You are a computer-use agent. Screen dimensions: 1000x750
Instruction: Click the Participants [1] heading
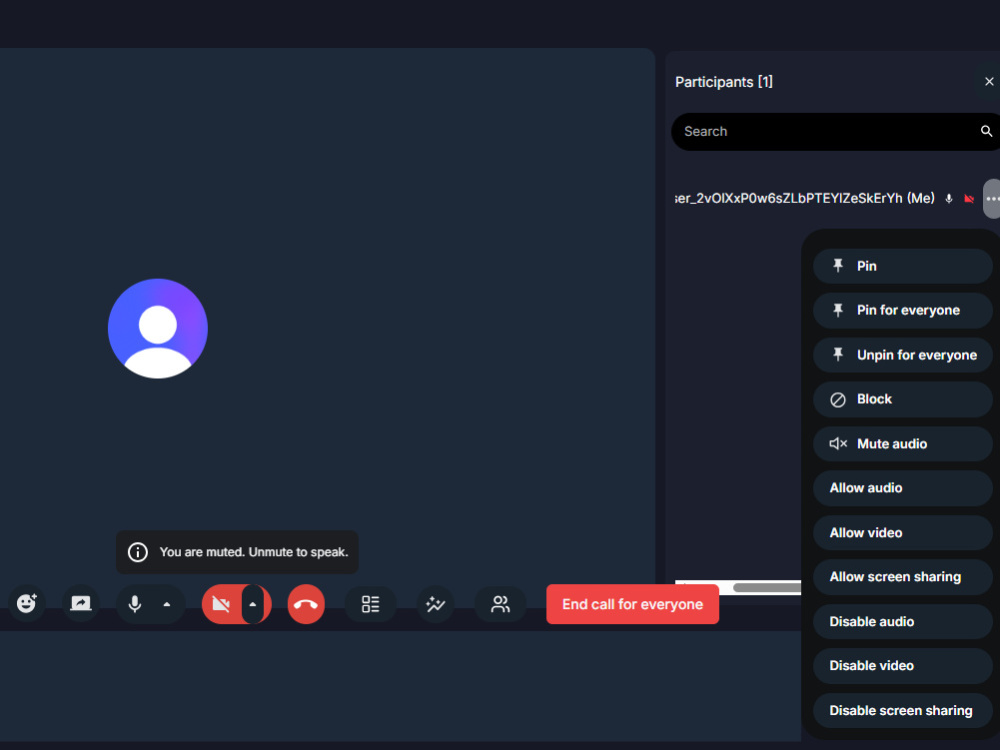pyautogui.click(x=724, y=82)
